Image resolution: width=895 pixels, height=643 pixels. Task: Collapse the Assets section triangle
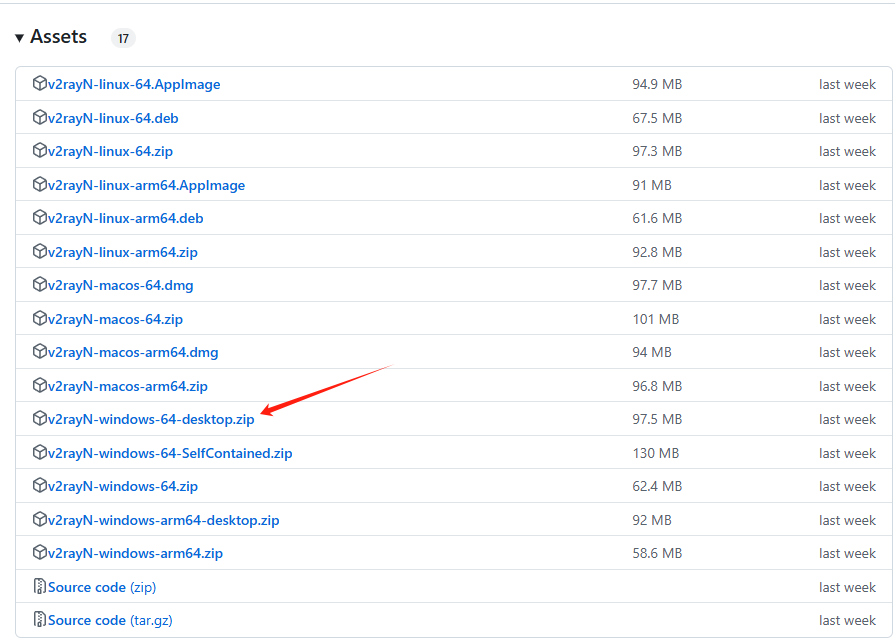tap(19, 38)
